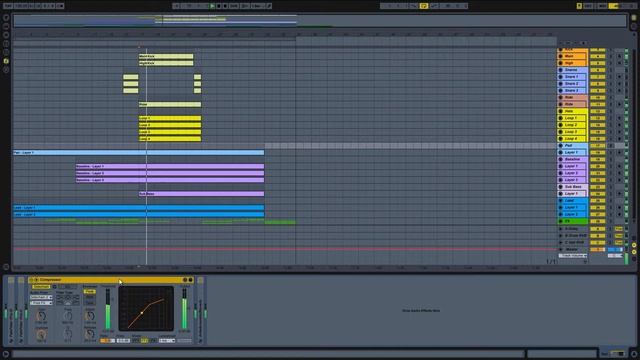Fold the Bassline group track

(560, 159)
